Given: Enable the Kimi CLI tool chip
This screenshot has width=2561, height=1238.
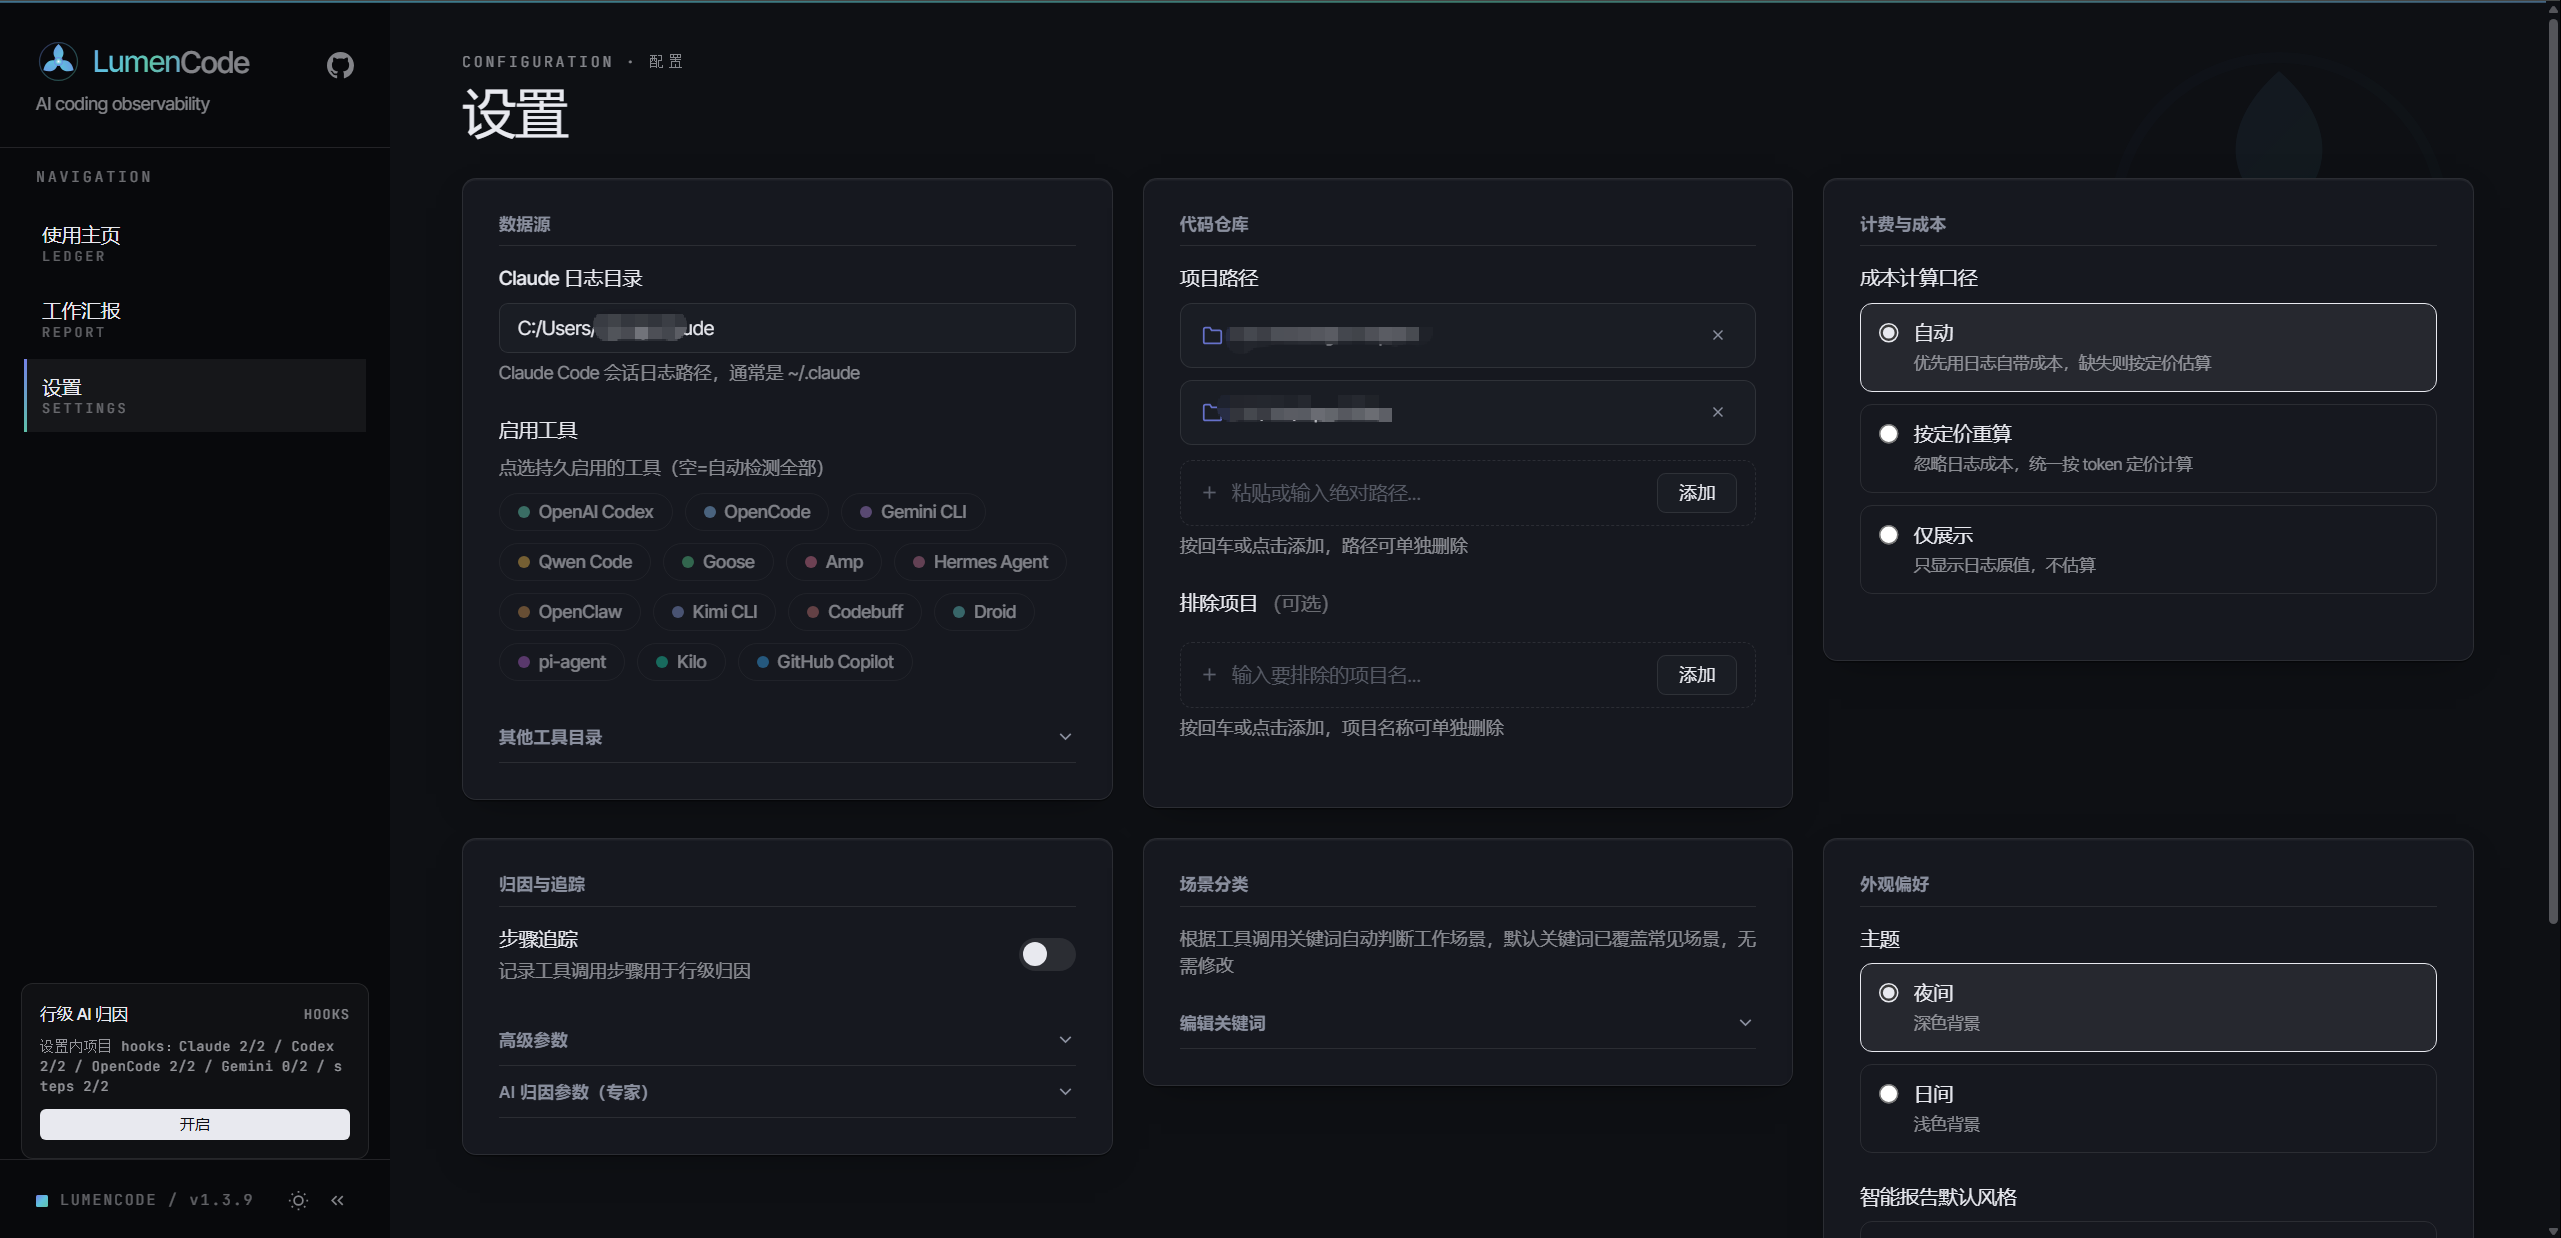Looking at the screenshot, I should point(714,612).
